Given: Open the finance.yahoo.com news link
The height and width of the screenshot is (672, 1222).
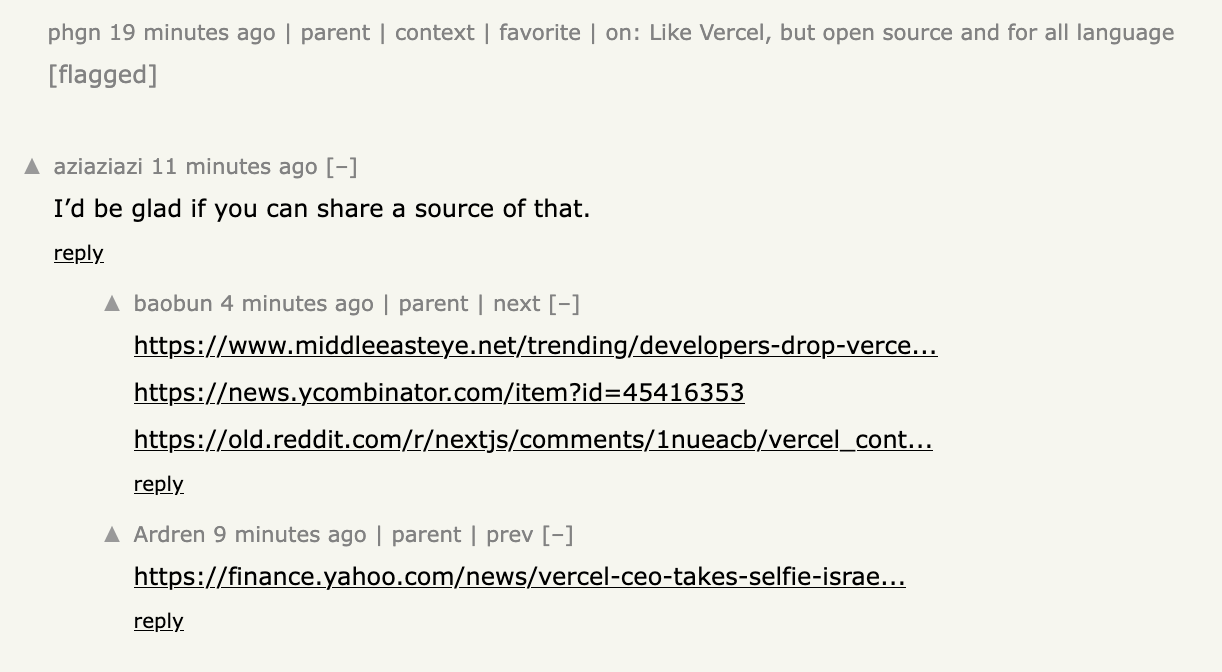Looking at the screenshot, I should (x=519, y=577).
